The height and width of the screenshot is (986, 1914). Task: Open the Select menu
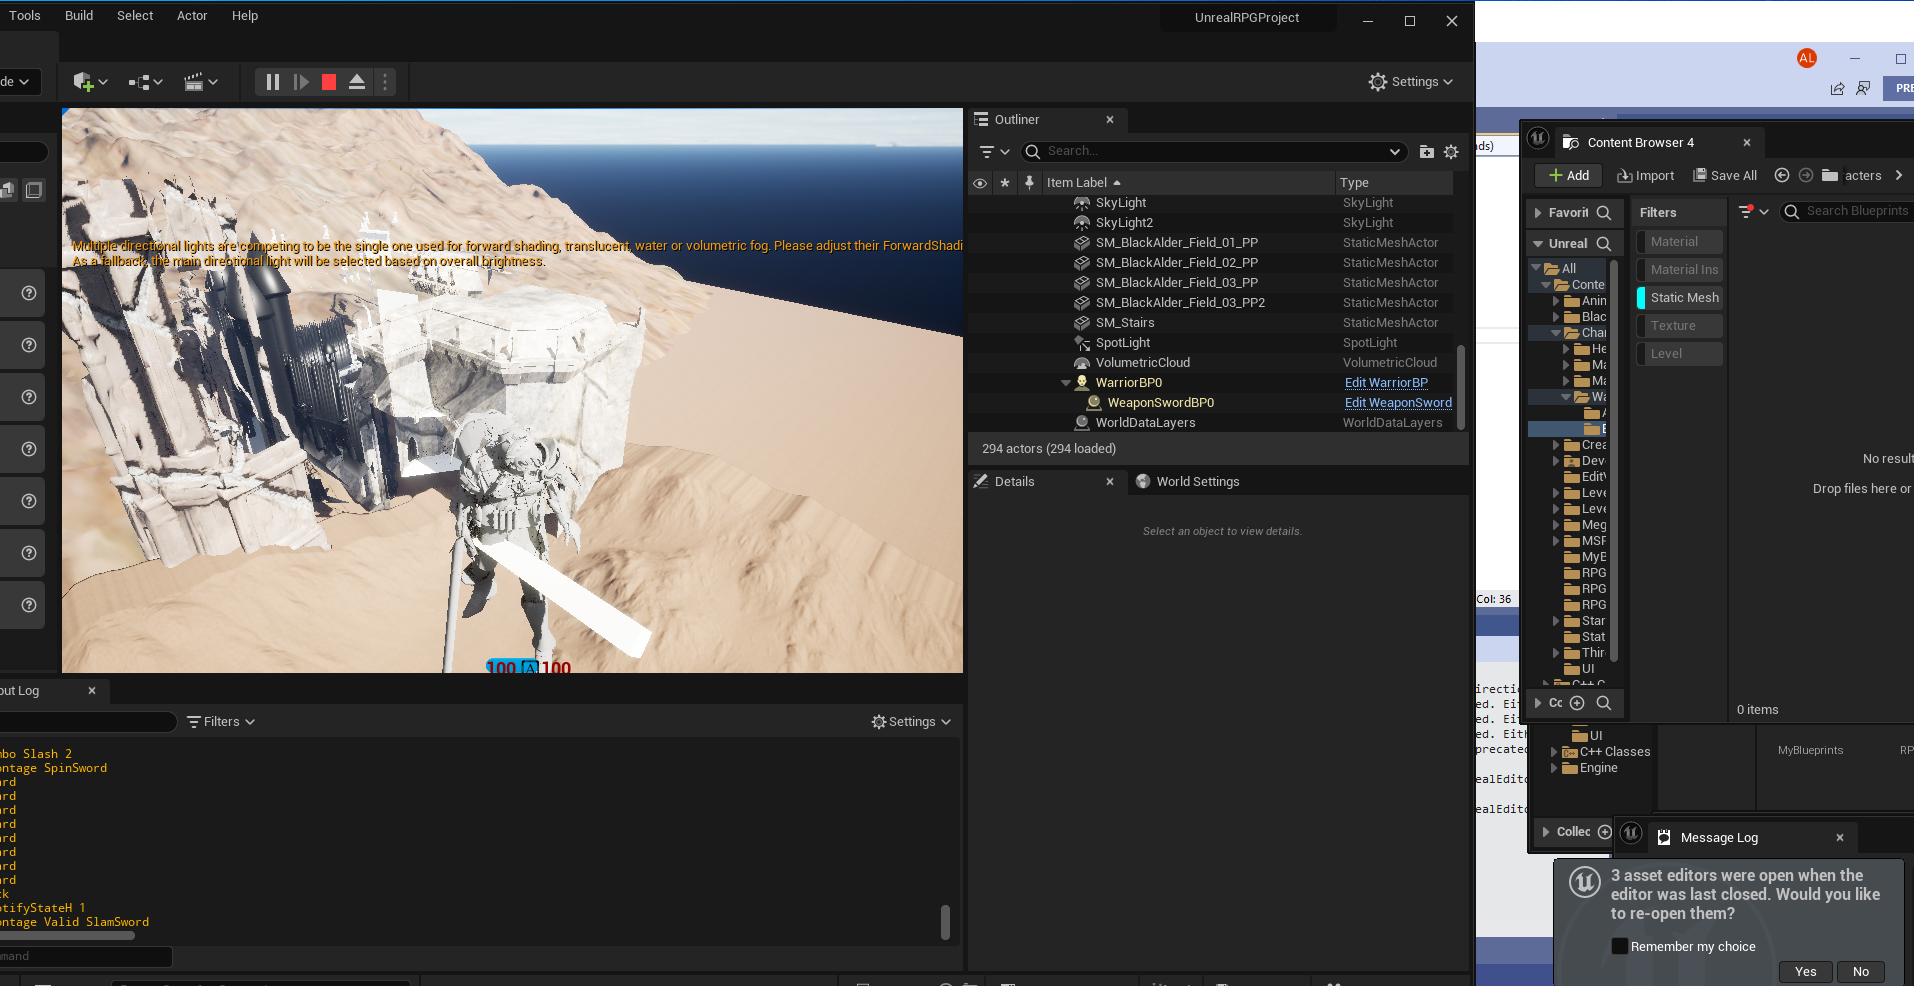coord(135,16)
